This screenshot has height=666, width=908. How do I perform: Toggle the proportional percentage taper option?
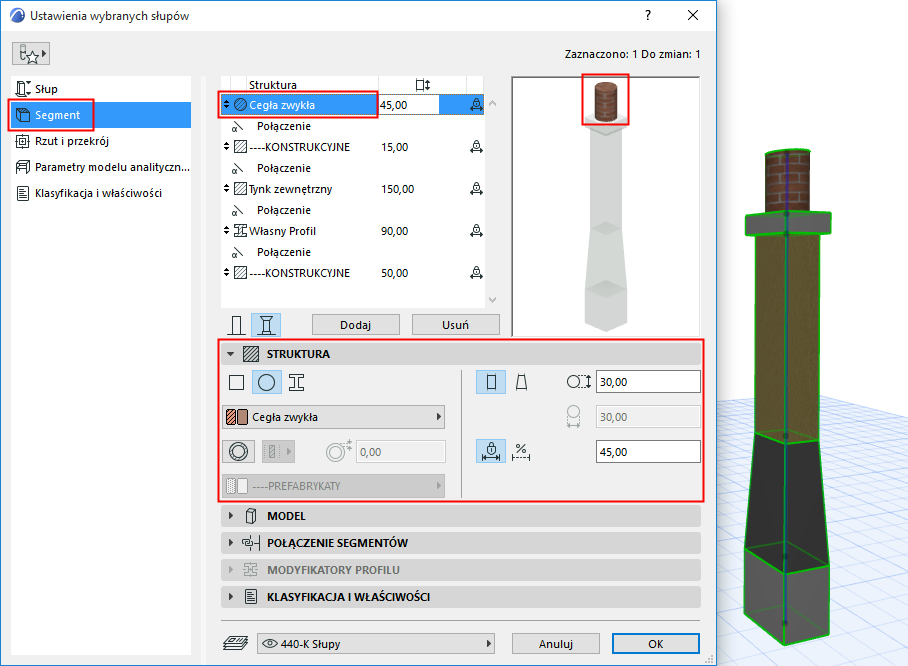point(521,451)
